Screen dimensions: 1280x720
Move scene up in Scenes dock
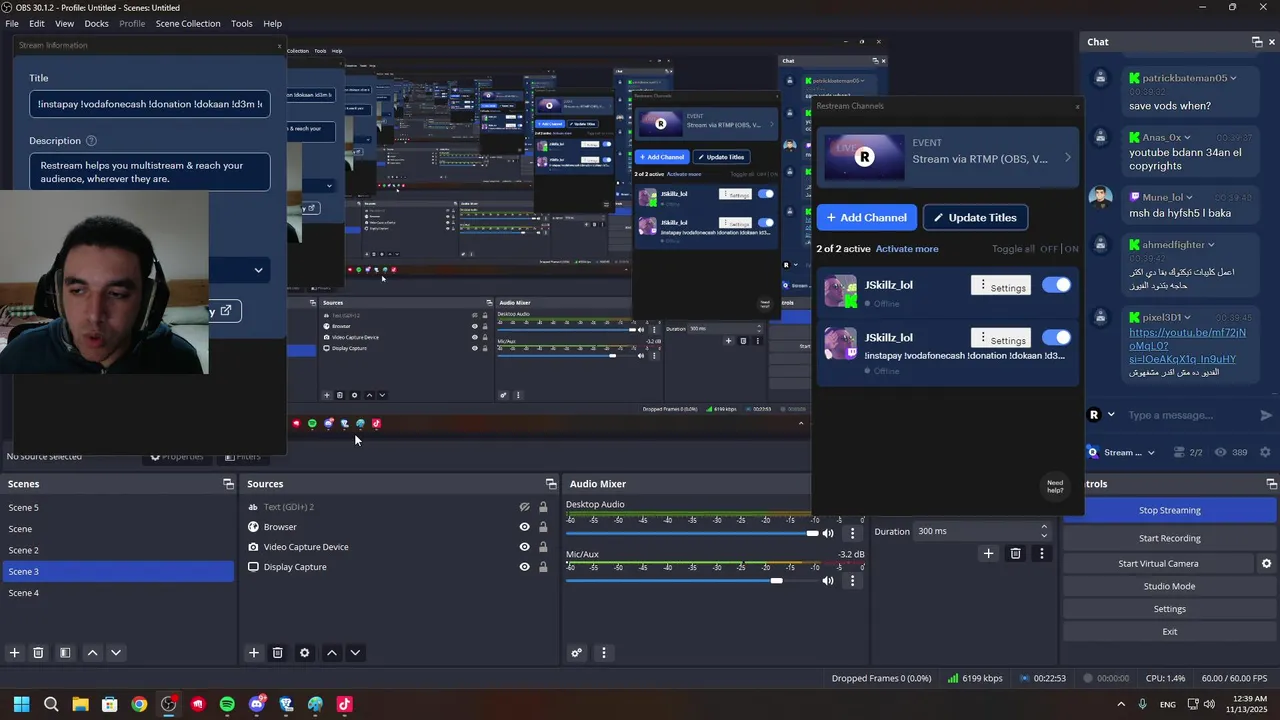coord(92,653)
